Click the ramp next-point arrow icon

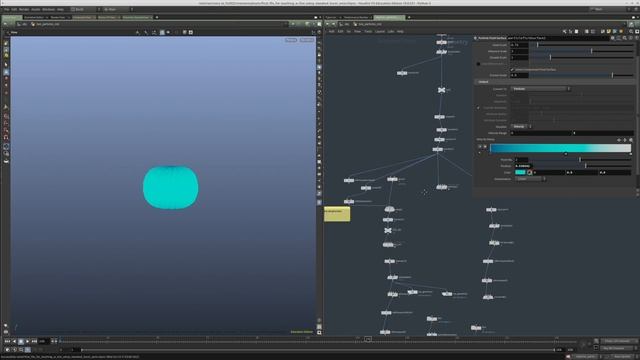(625, 140)
